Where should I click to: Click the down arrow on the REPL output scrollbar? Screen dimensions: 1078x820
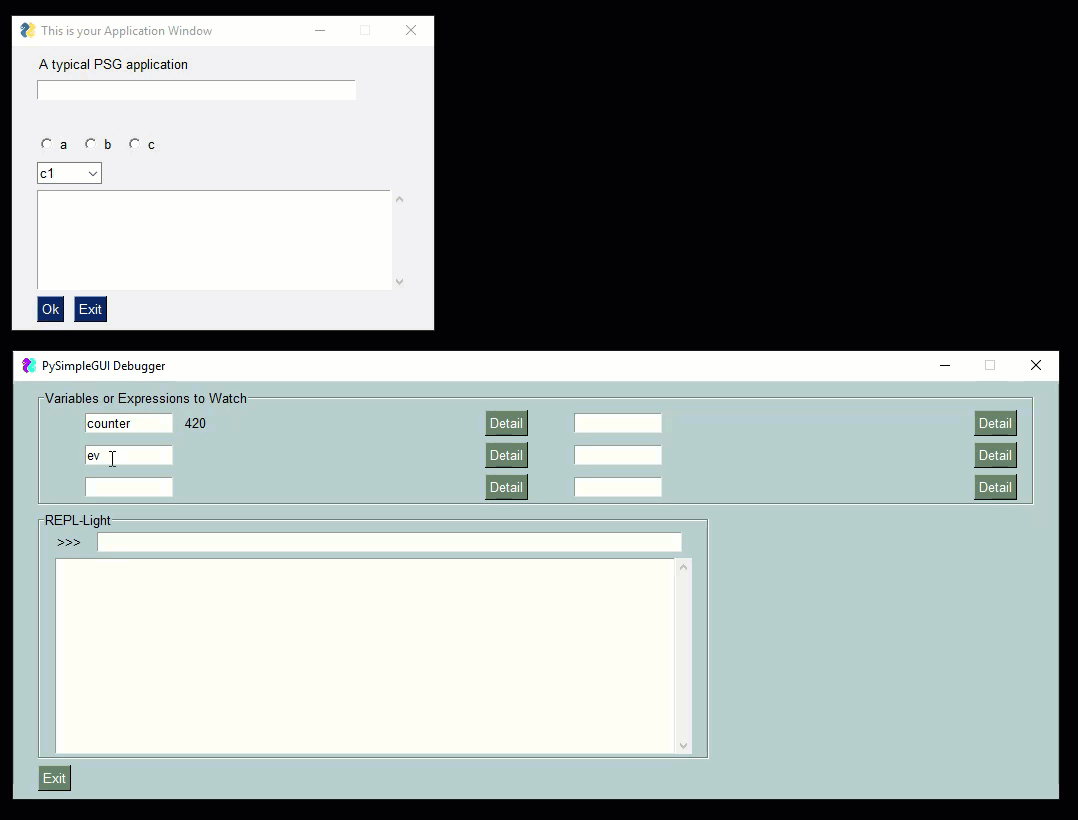pos(683,745)
